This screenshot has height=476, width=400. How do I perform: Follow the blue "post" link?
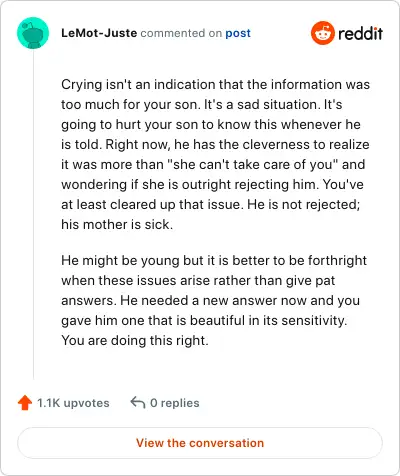[238, 33]
